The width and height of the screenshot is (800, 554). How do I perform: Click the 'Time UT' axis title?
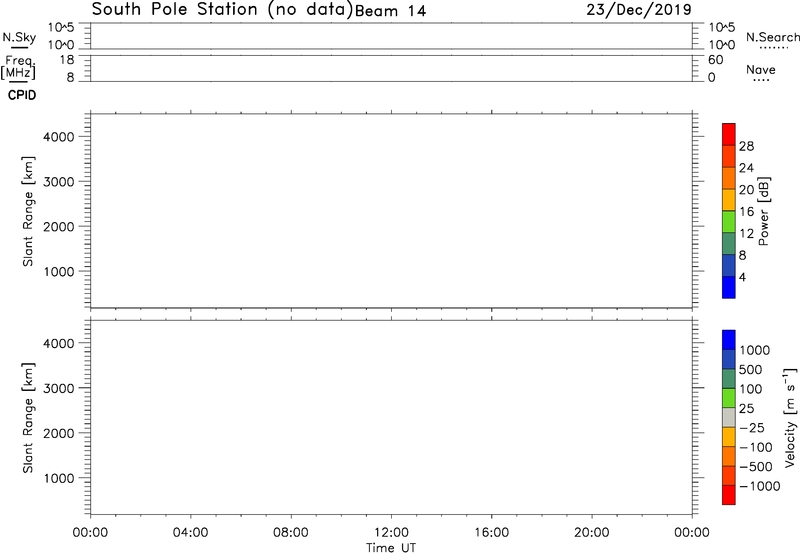[391, 548]
